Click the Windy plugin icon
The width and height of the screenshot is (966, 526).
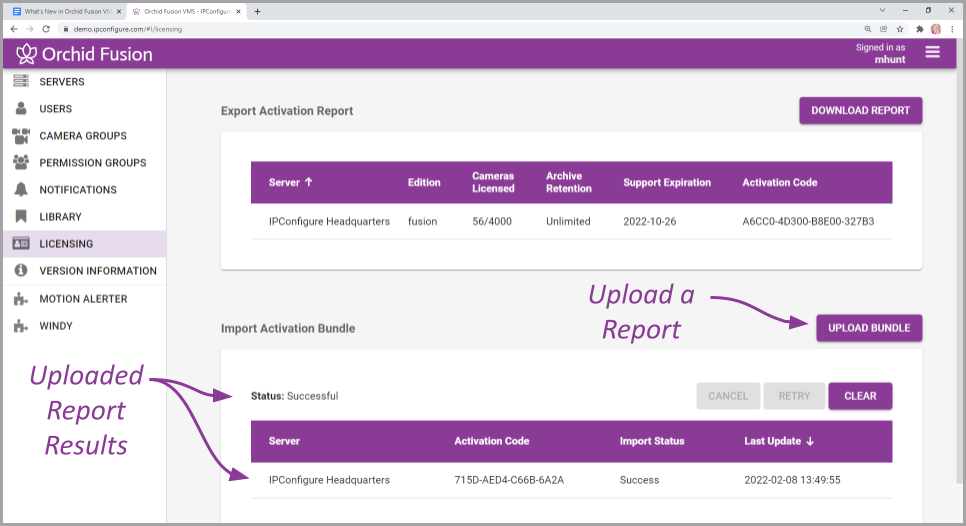pyautogui.click(x=21, y=326)
